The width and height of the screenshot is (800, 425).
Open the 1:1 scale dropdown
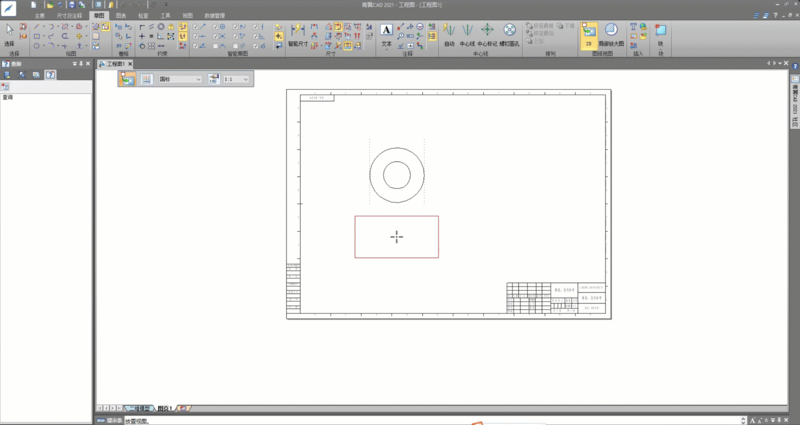(x=237, y=79)
